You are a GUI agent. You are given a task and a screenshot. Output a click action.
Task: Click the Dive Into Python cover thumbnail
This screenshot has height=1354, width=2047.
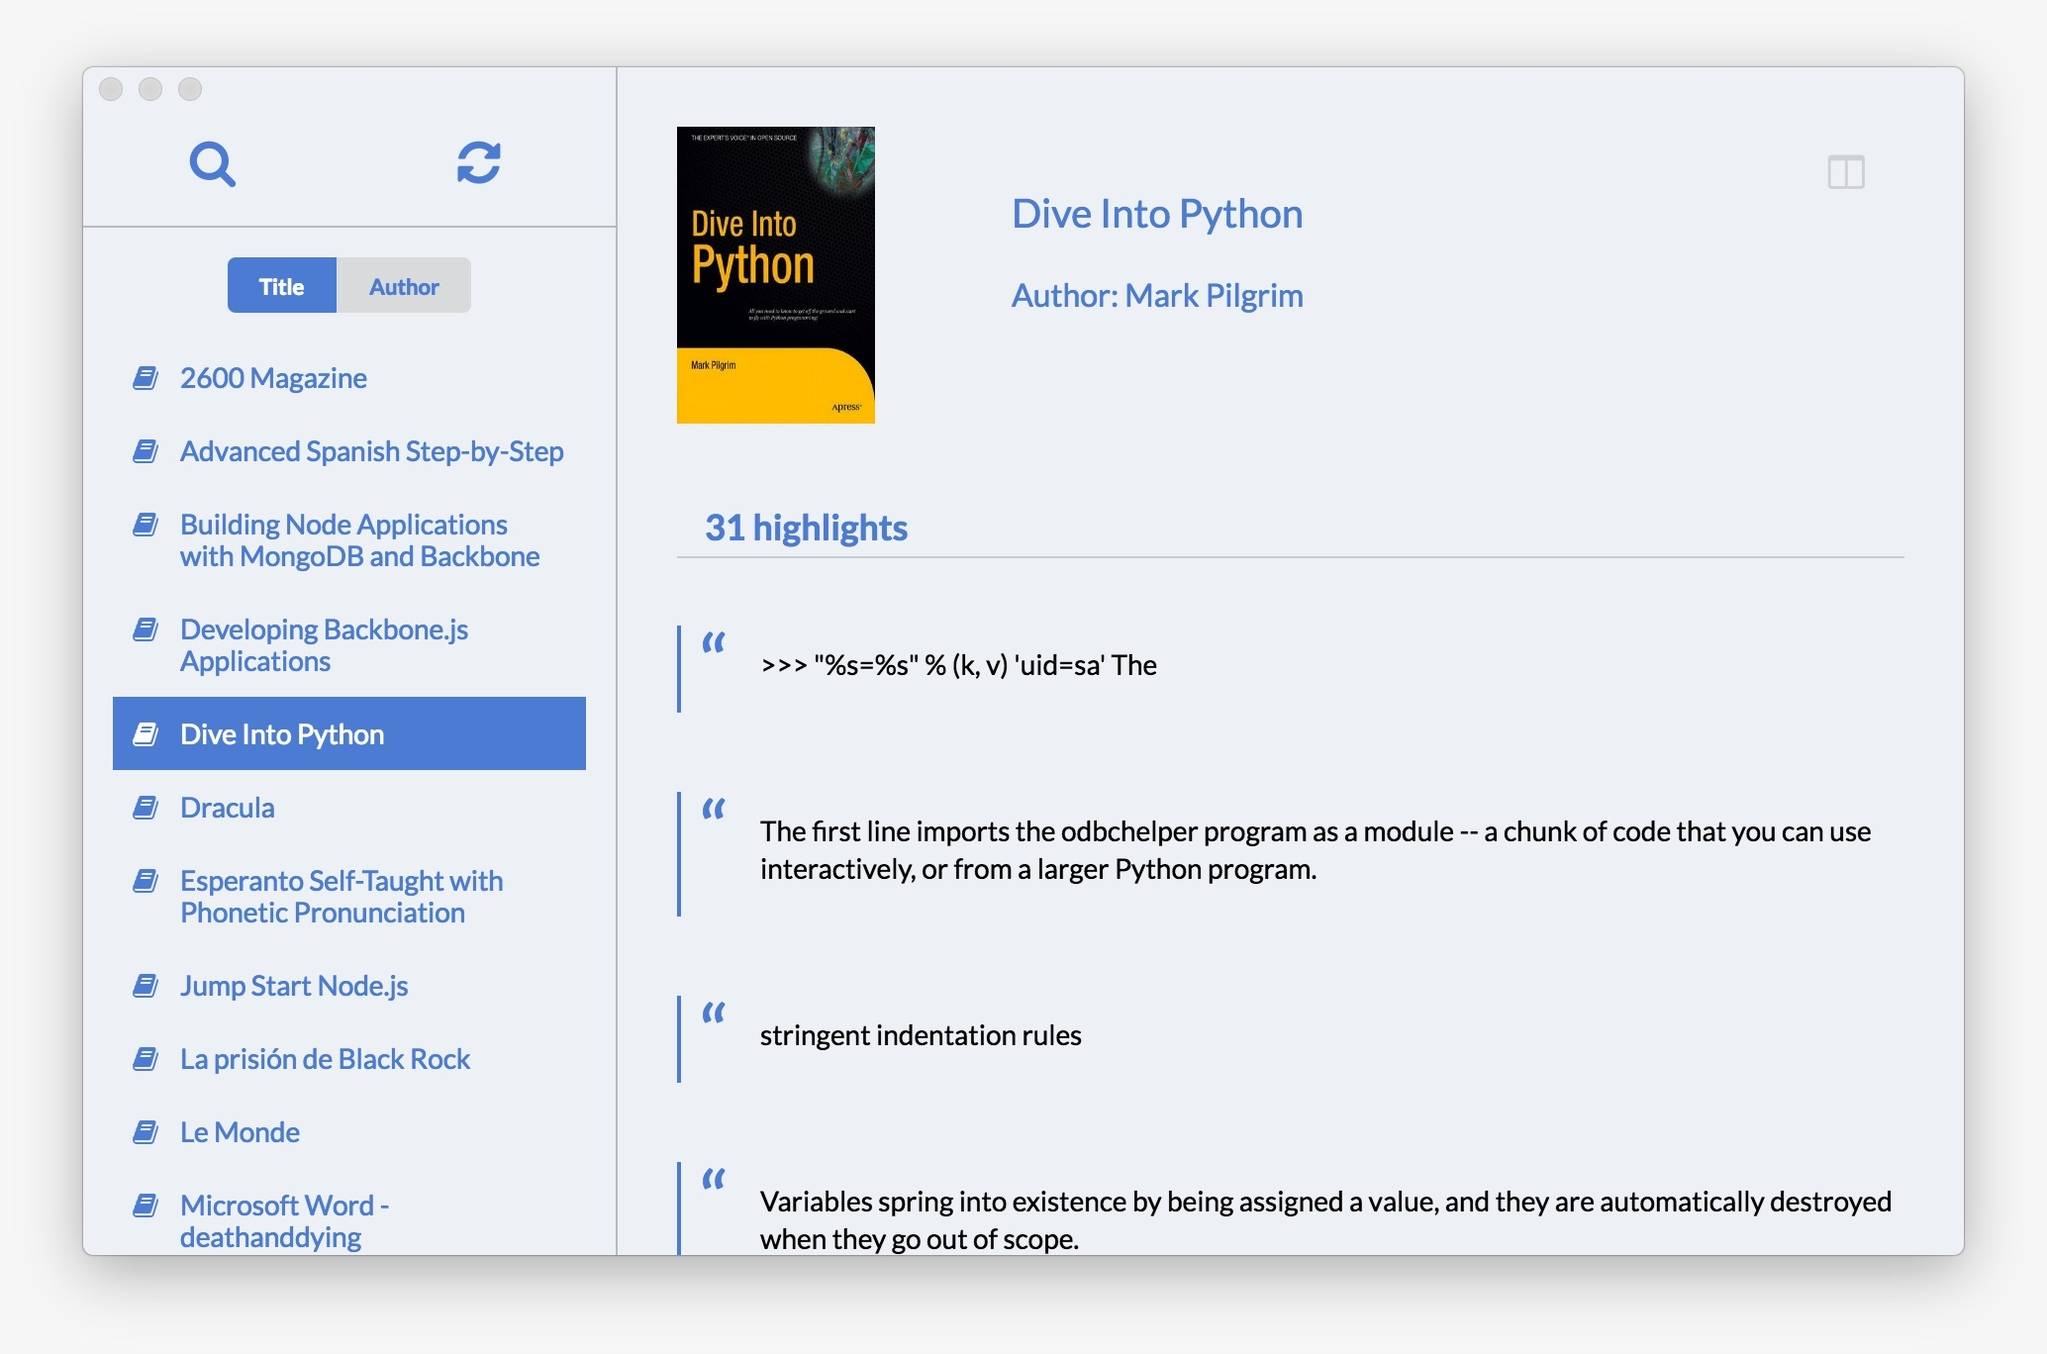[776, 275]
